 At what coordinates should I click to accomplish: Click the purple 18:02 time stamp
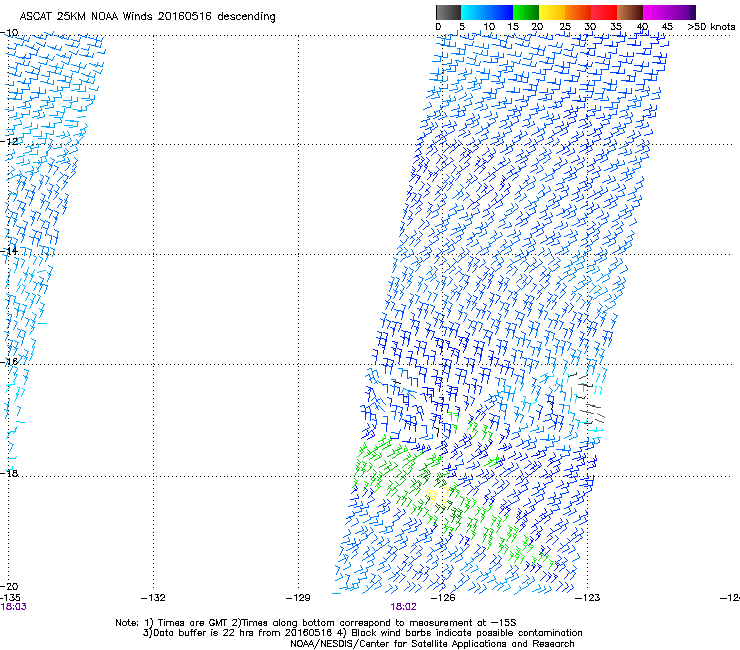[404, 607]
